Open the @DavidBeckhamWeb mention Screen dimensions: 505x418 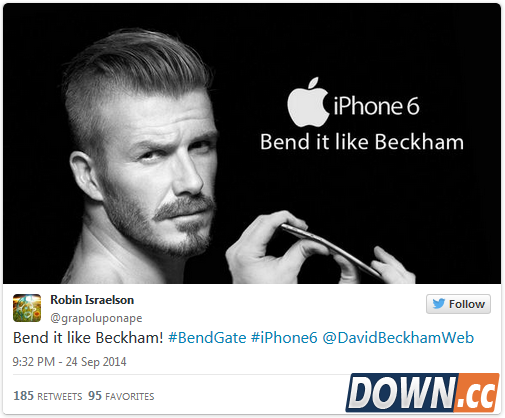coord(398,338)
